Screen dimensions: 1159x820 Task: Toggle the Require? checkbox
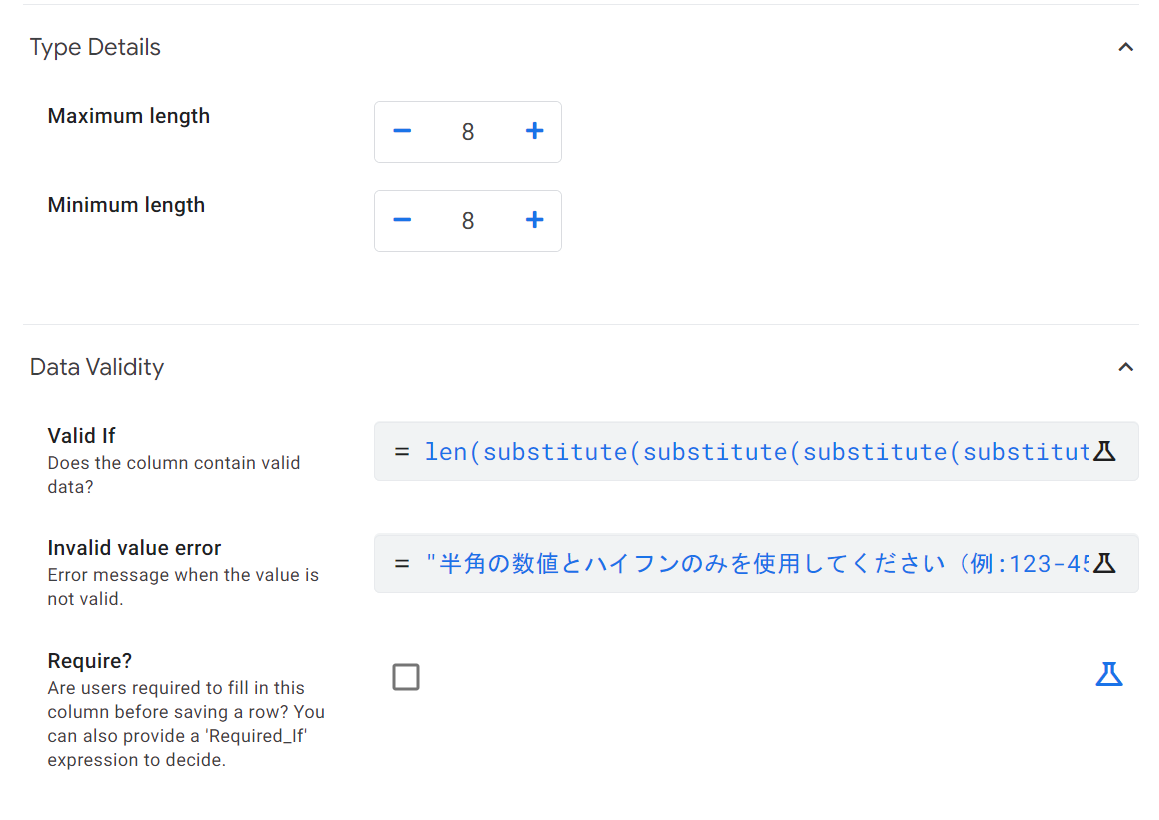pos(406,676)
